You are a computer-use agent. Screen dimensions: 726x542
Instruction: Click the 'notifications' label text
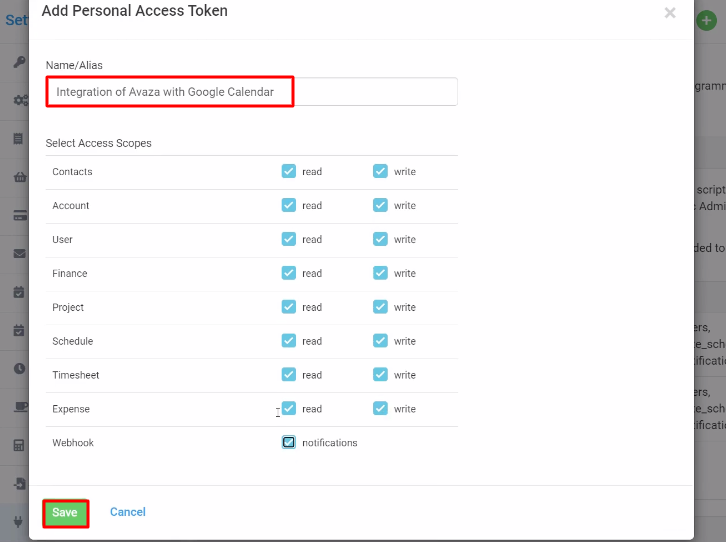pyautogui.click(x=330, y=443)
